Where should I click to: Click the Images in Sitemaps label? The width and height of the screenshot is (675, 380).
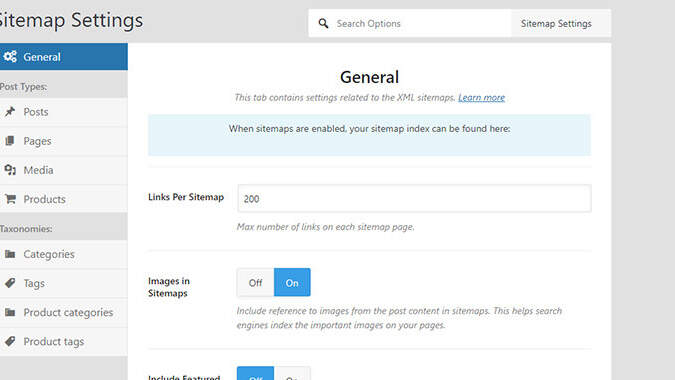click(169, 287)
